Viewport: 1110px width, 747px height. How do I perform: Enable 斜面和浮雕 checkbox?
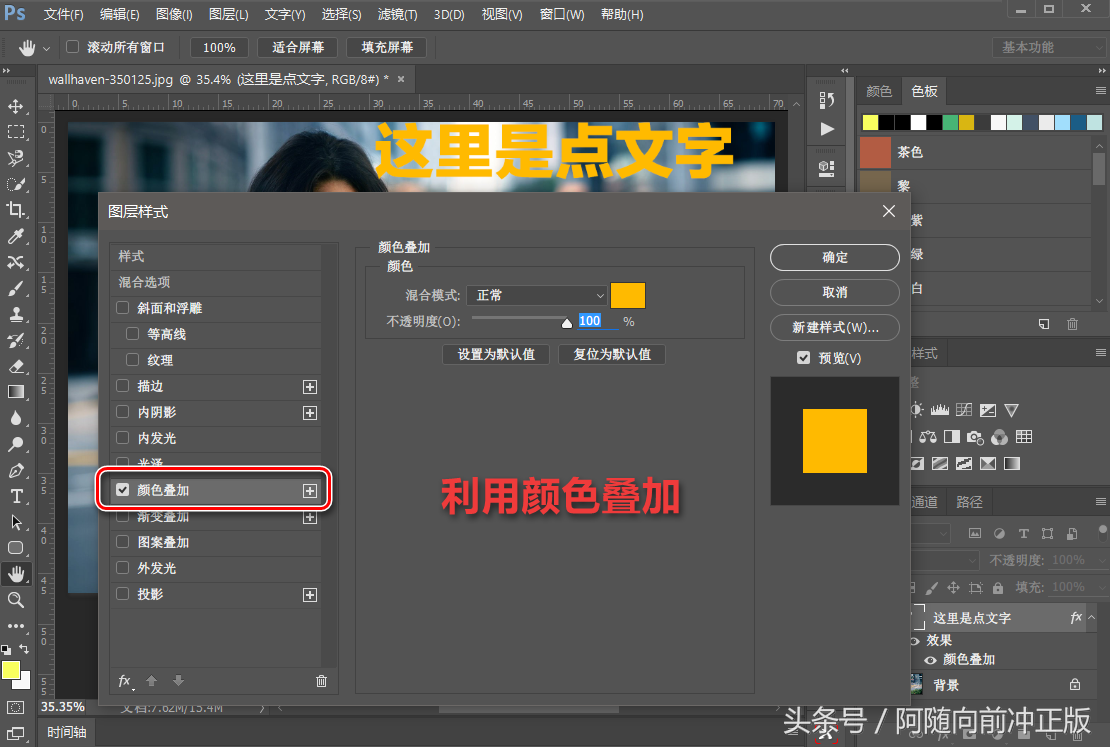(x=122, y=308)
